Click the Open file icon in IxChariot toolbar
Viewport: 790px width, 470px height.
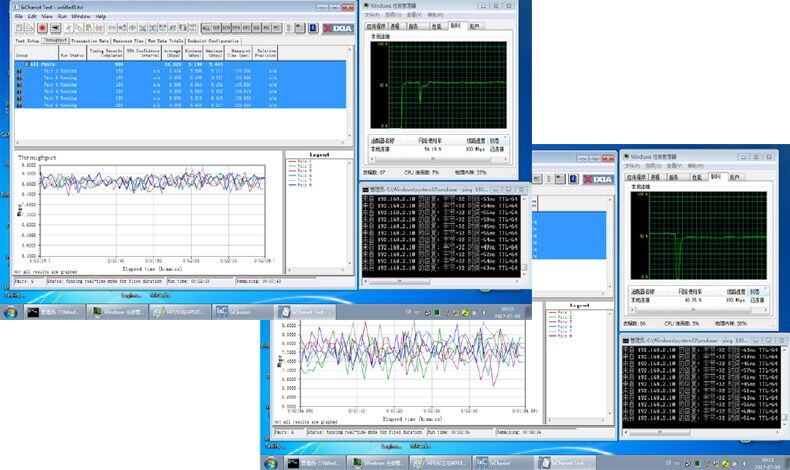[x=29, y=28]
